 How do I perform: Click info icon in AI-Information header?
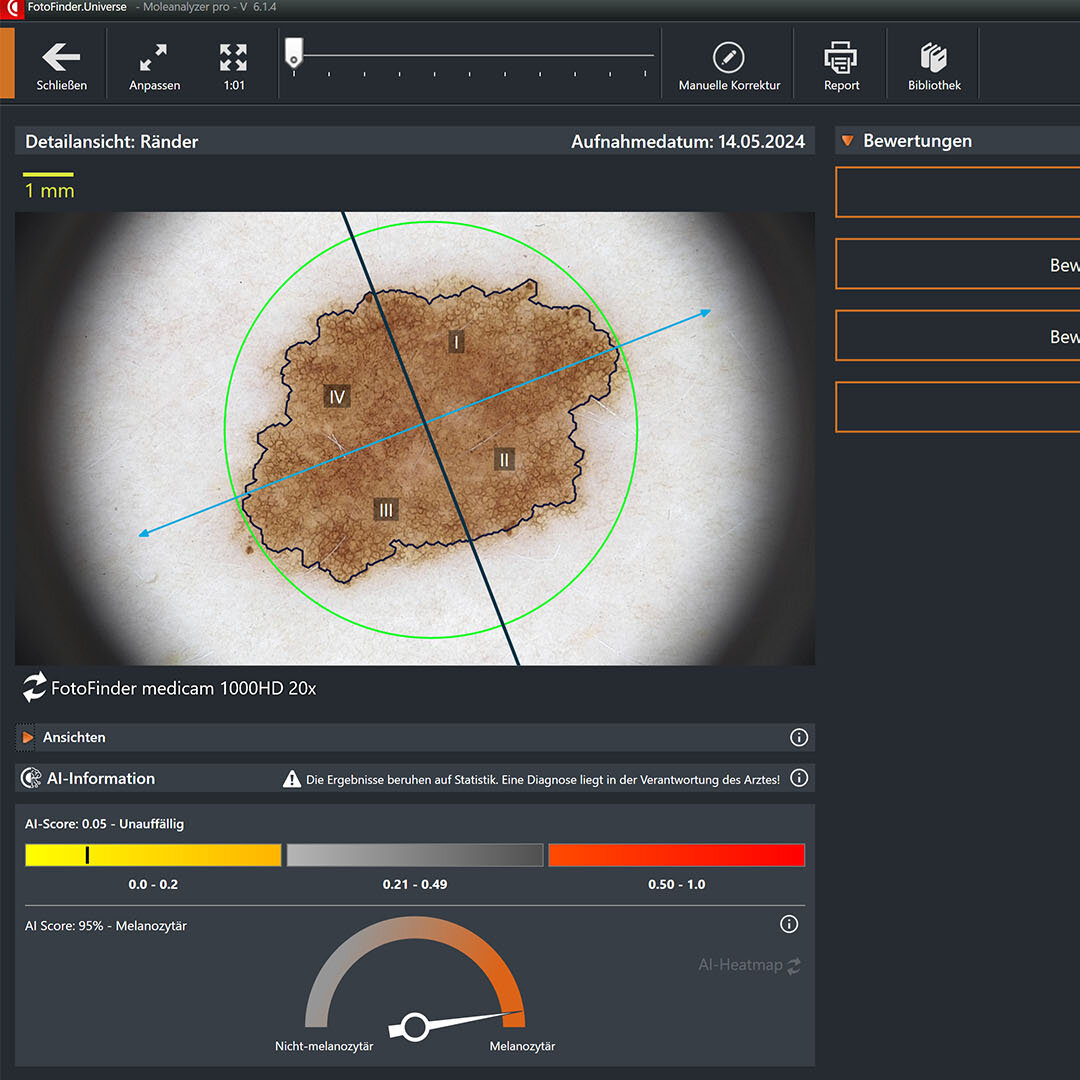(799, 778)
